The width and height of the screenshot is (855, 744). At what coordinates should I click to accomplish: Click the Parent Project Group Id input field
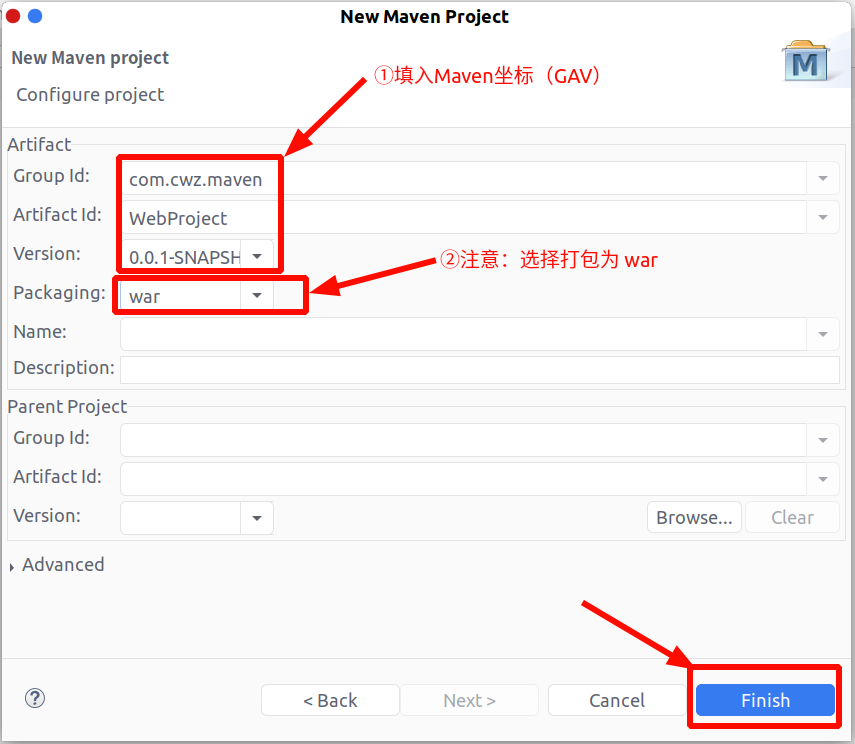[463, 440]
